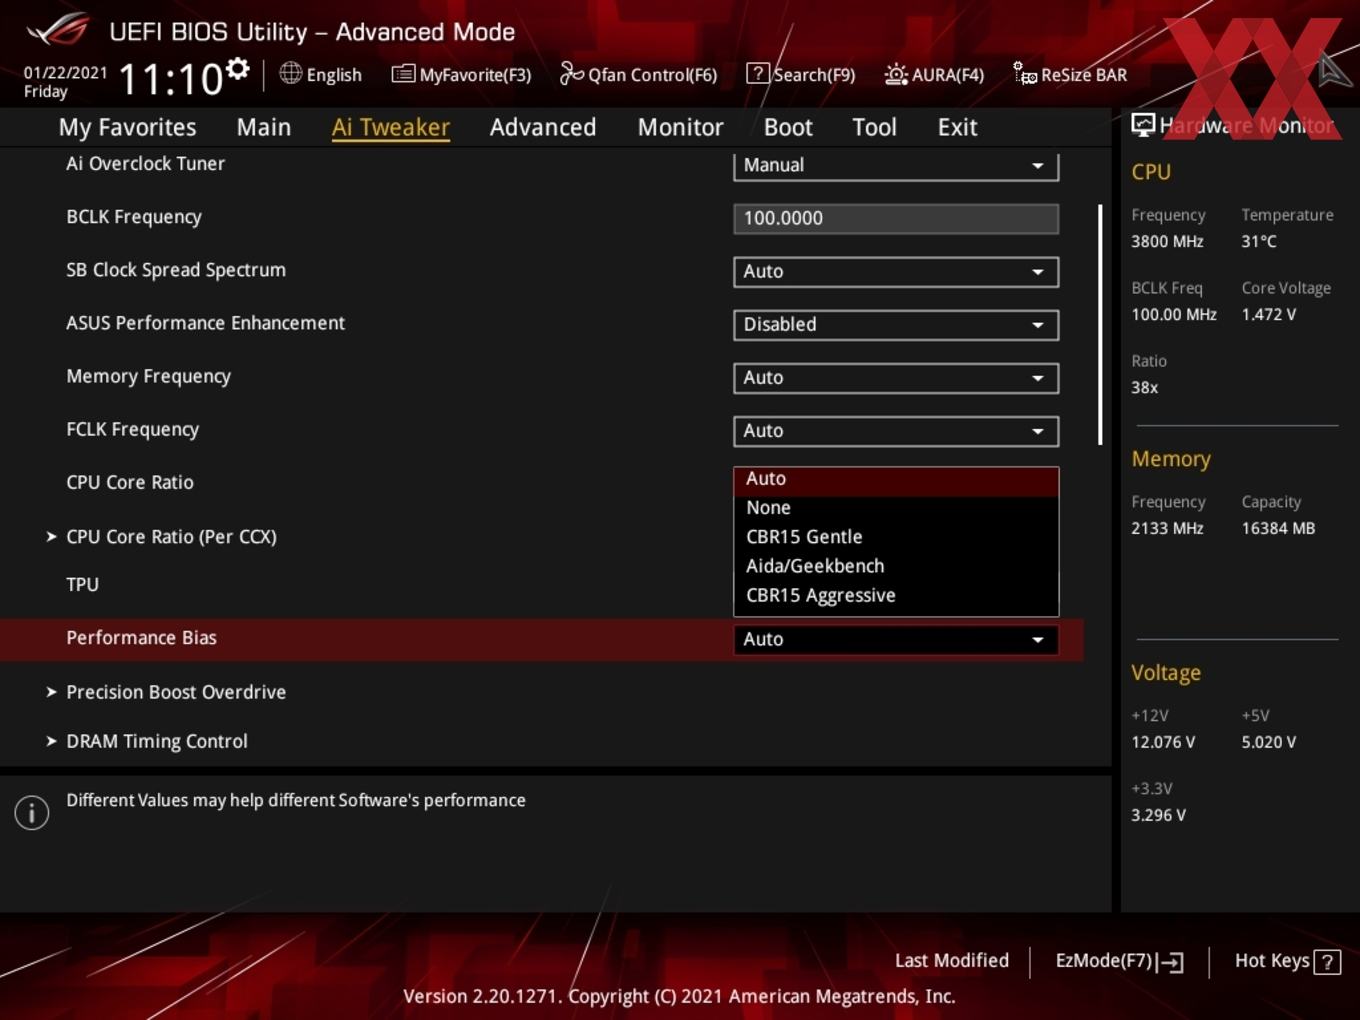Open ASUS Performance Enhancement dropdown
1360x1020 pixels.
[x=896, y=324]
